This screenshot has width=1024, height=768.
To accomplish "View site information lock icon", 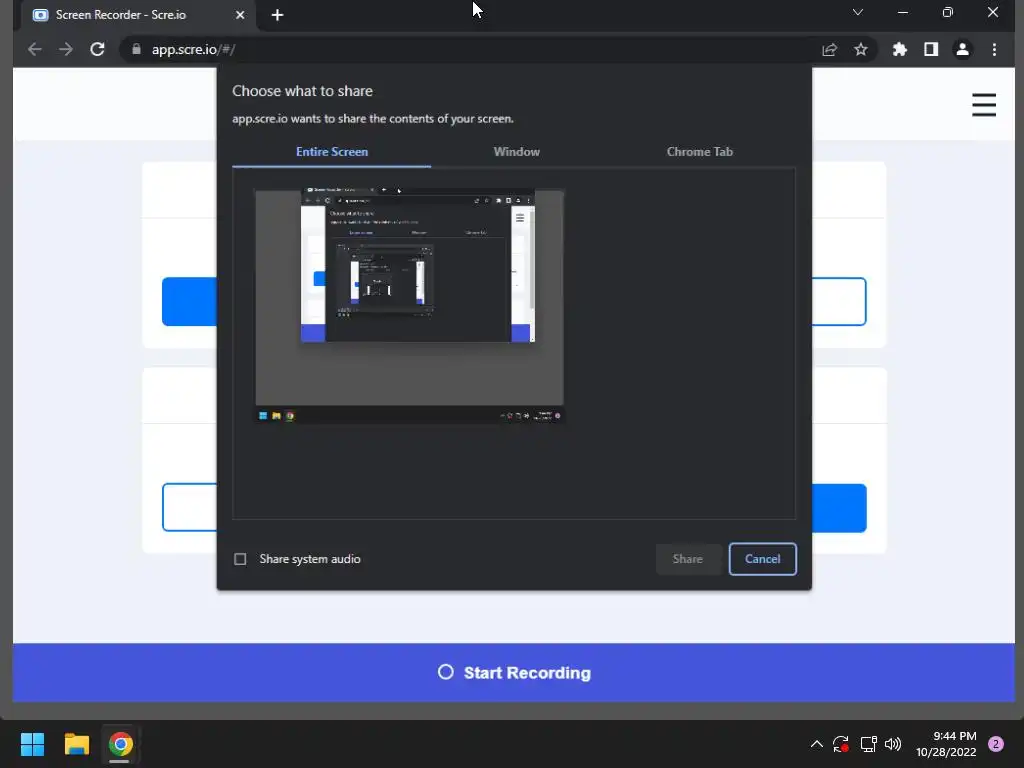I will coord(136,49).
